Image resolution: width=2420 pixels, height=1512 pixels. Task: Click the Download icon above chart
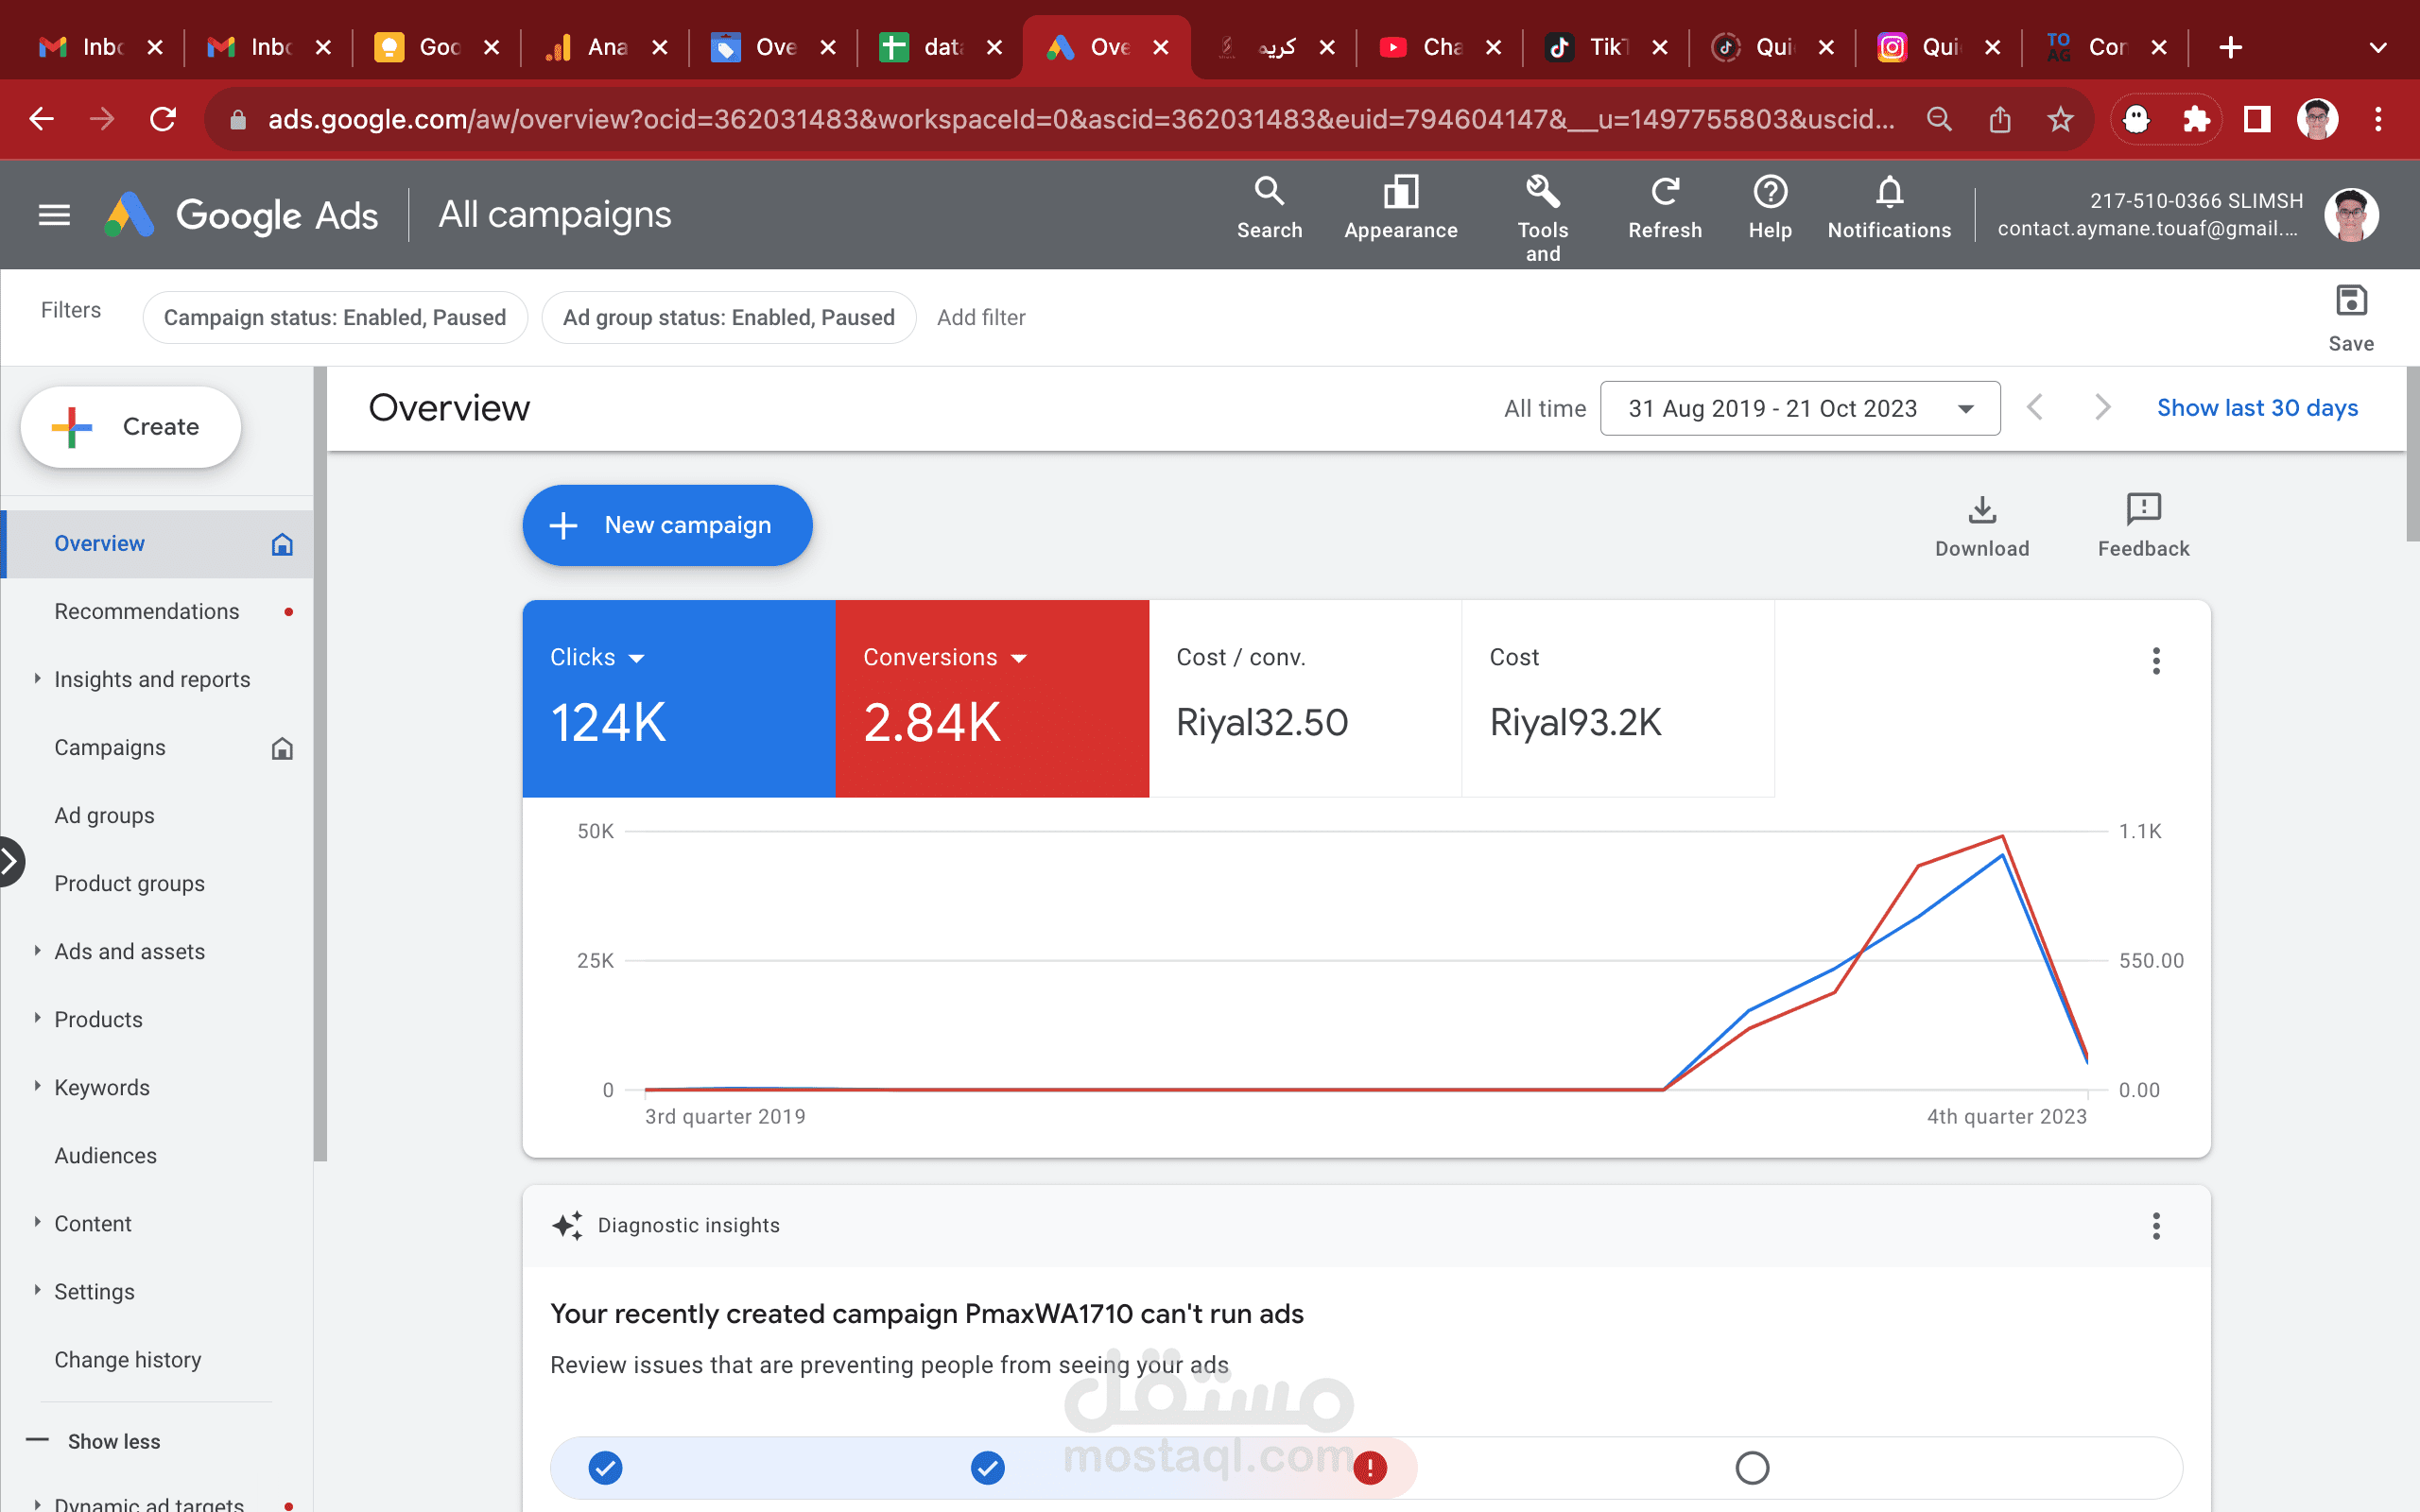tap(1981, 510)
